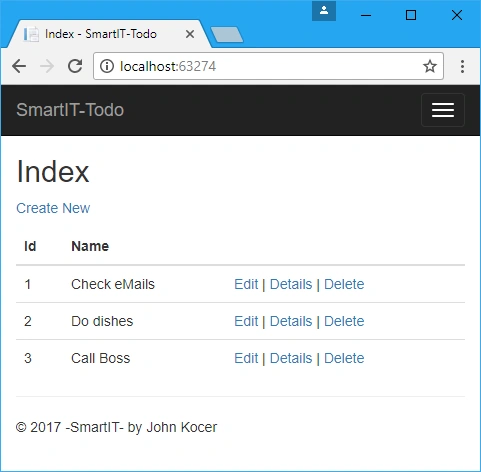Open the Create New link

(53, 208)
